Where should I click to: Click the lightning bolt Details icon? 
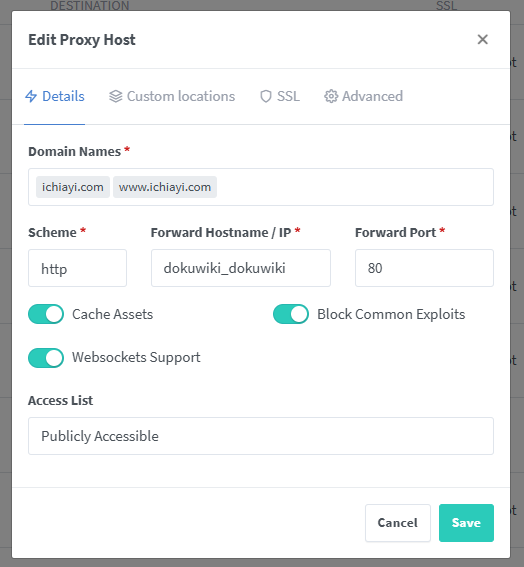click(x=31, y=96)
